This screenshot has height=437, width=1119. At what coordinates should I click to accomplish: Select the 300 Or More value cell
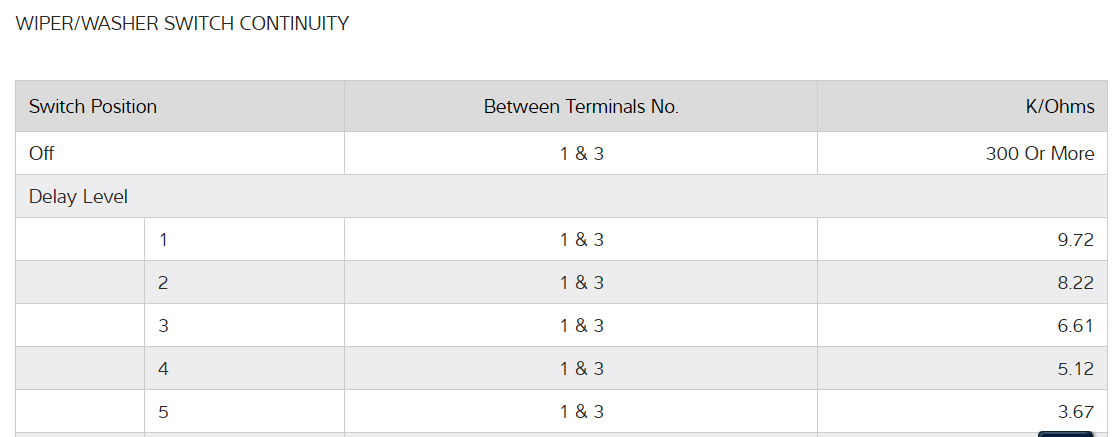coord(1039,154)
